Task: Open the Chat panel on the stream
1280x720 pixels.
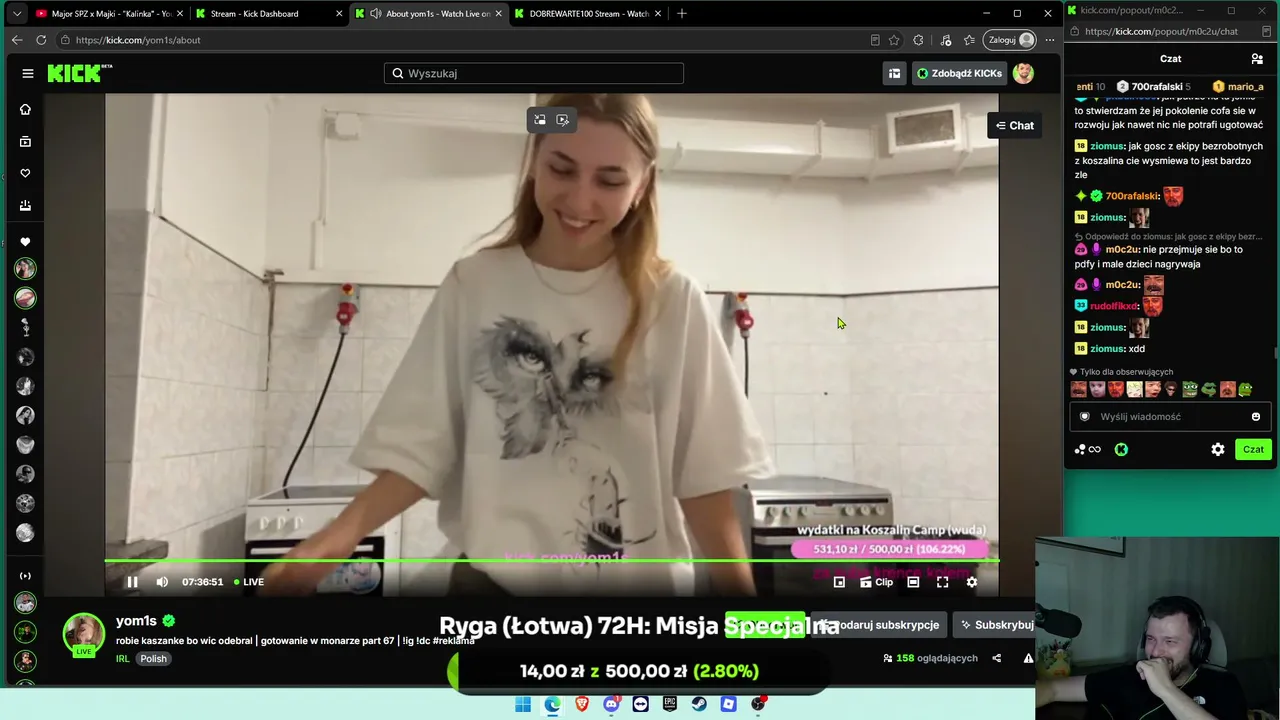Action: coord(1015,125)
